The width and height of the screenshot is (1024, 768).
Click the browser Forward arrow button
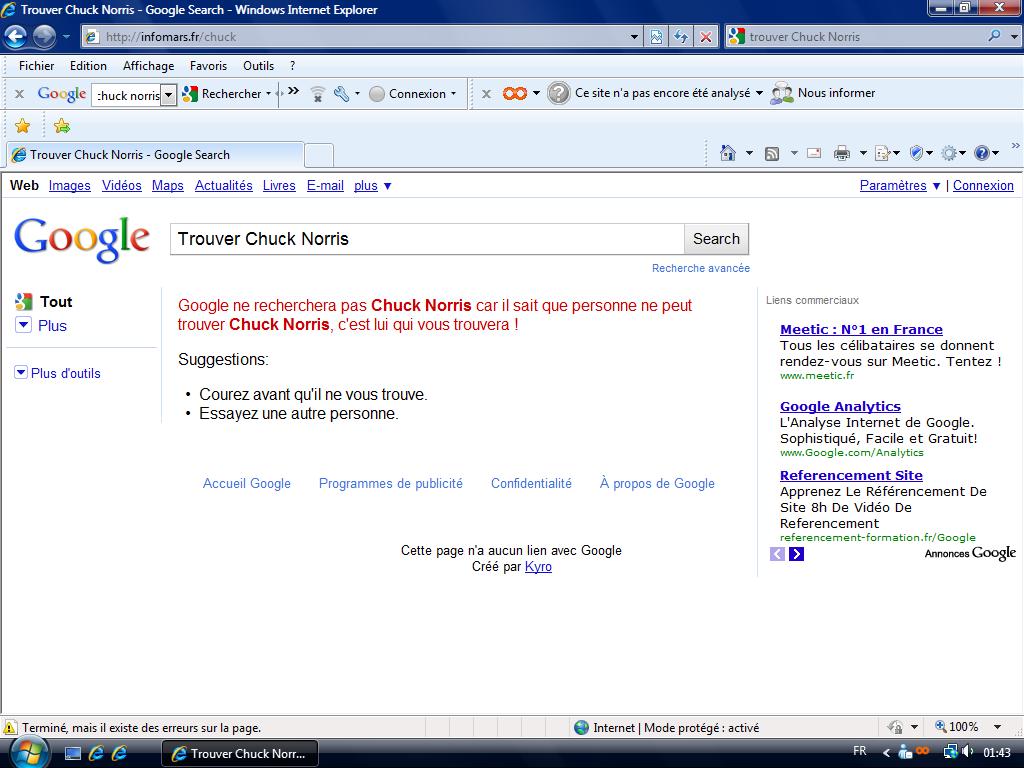click(44, 37)
